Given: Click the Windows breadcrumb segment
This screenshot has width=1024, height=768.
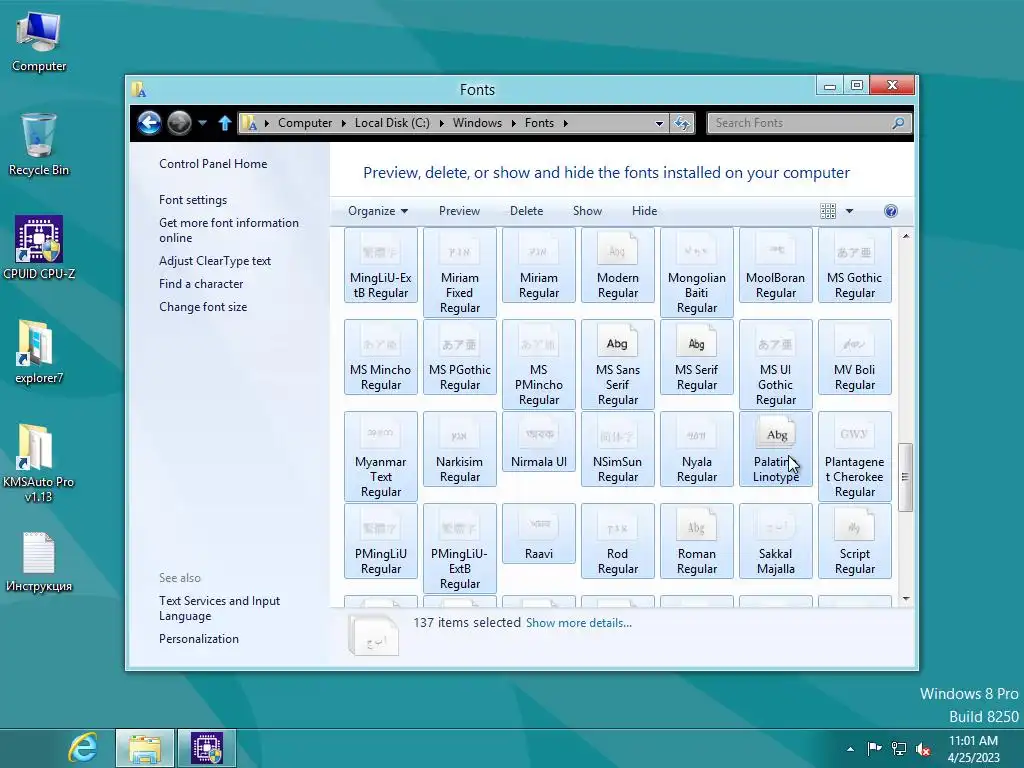Looking at the screenshot, I should (x=477, y=123).
